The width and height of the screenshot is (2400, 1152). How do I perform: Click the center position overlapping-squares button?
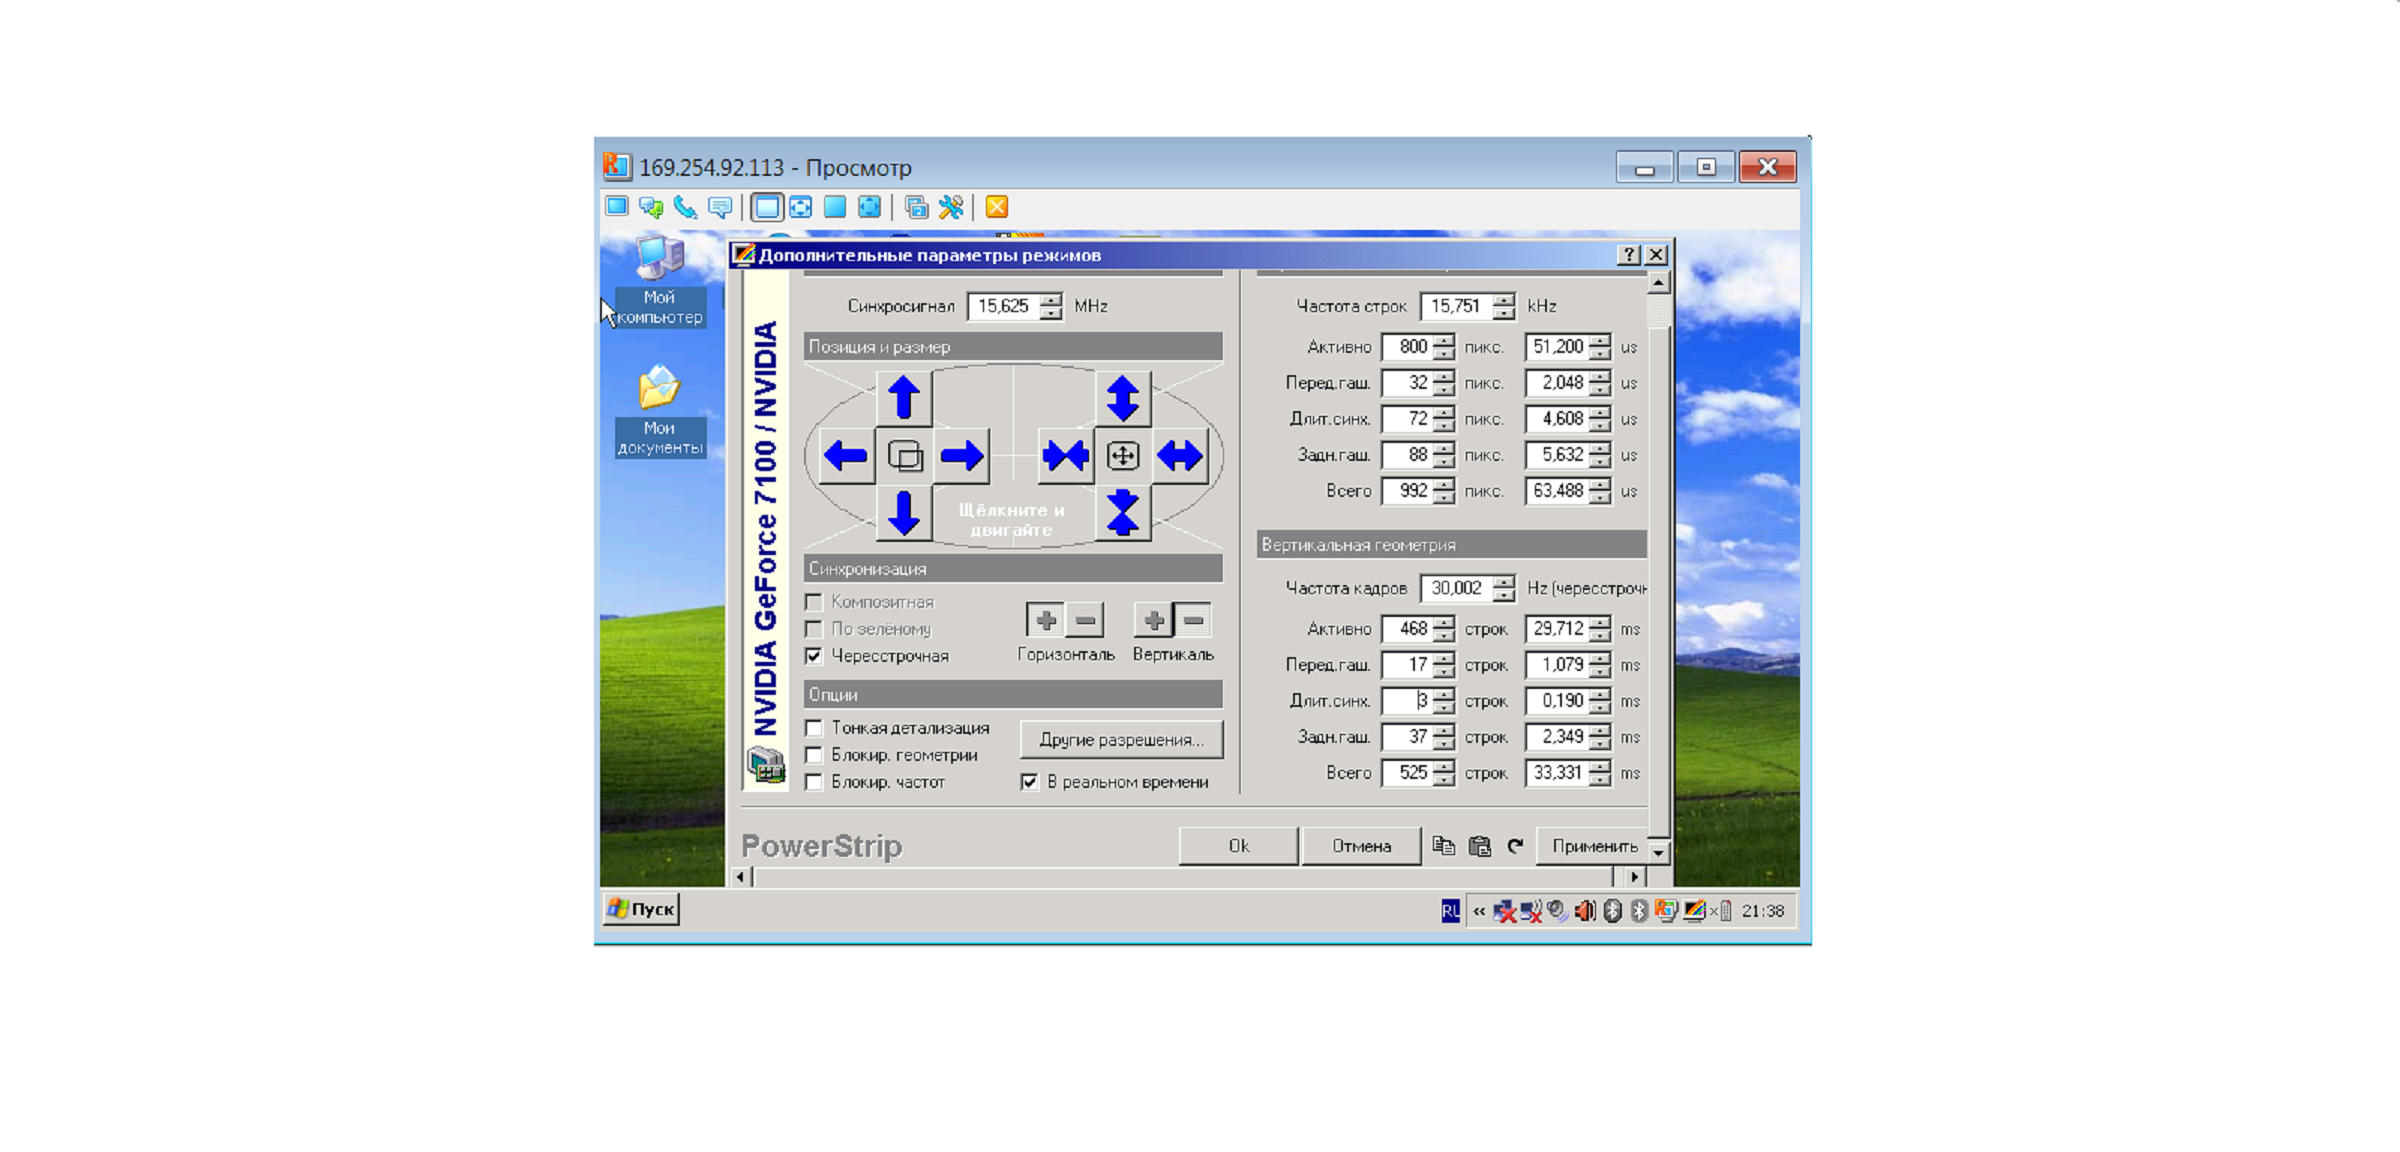904,456
